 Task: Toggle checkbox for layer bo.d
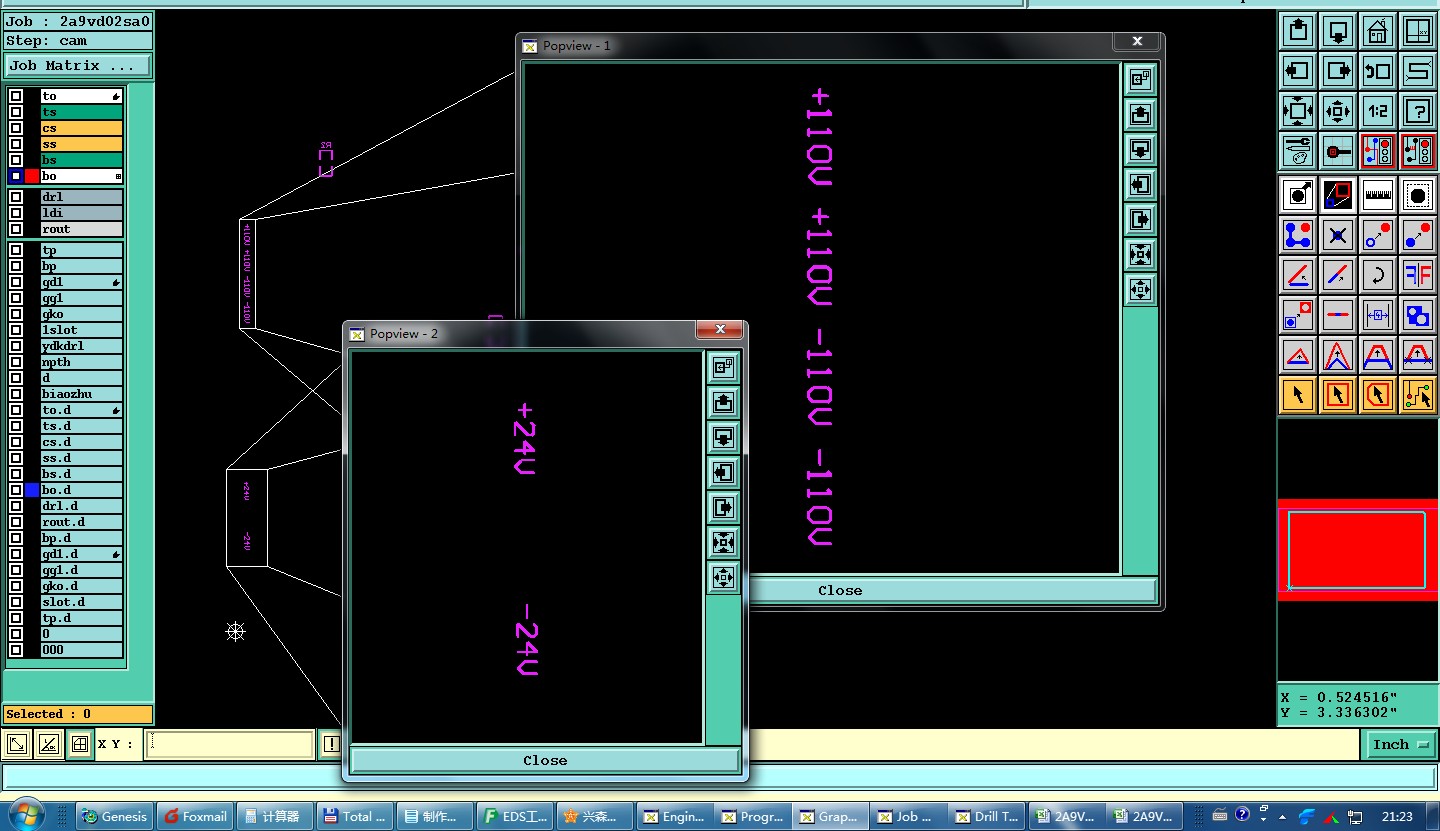click(x=16, y=490)
